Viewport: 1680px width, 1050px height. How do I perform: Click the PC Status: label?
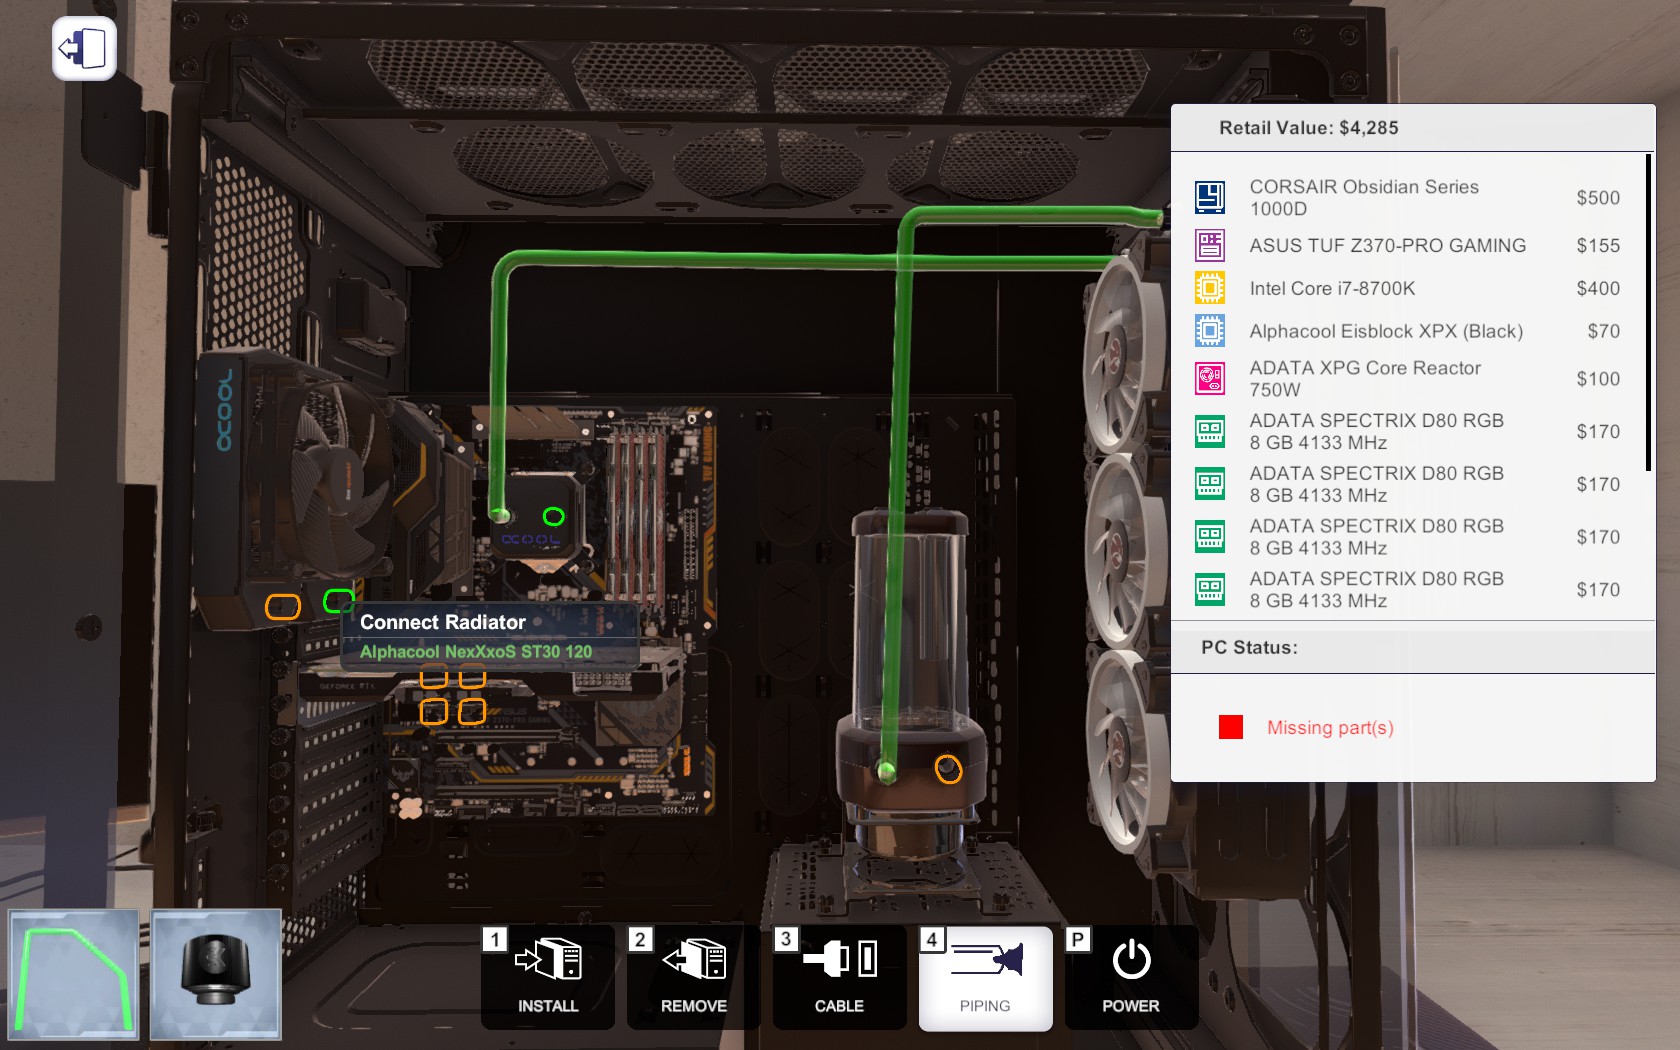click(1250, 647)
